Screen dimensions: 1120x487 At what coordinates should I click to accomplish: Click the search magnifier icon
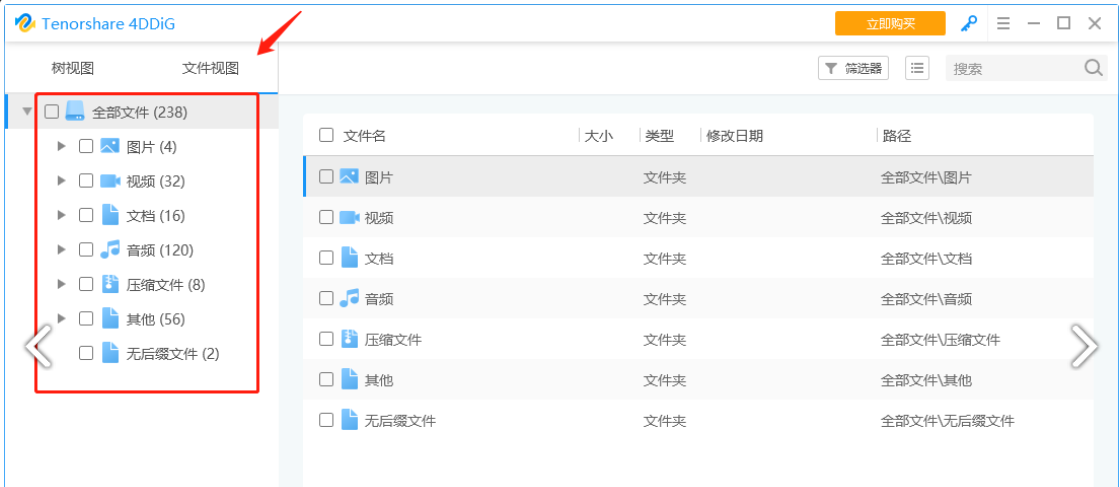point(1094,68)
